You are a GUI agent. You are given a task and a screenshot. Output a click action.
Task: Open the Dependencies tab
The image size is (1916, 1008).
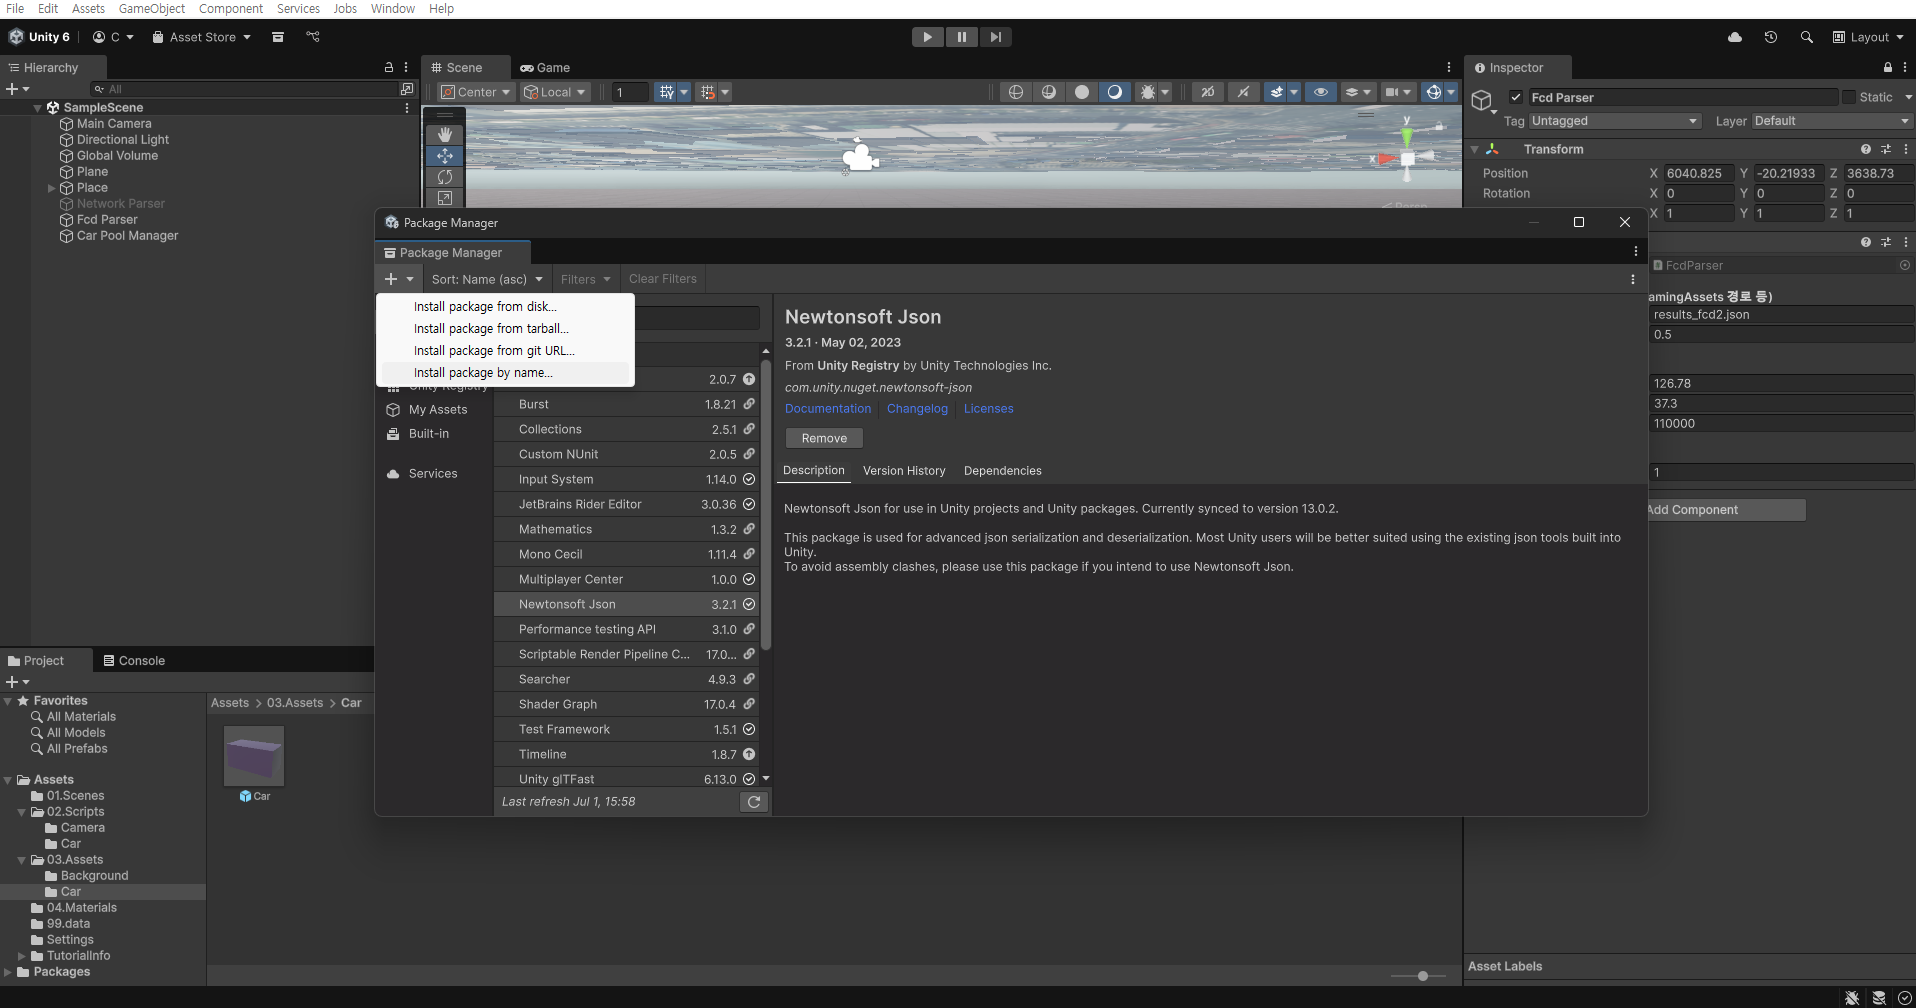1003,471
